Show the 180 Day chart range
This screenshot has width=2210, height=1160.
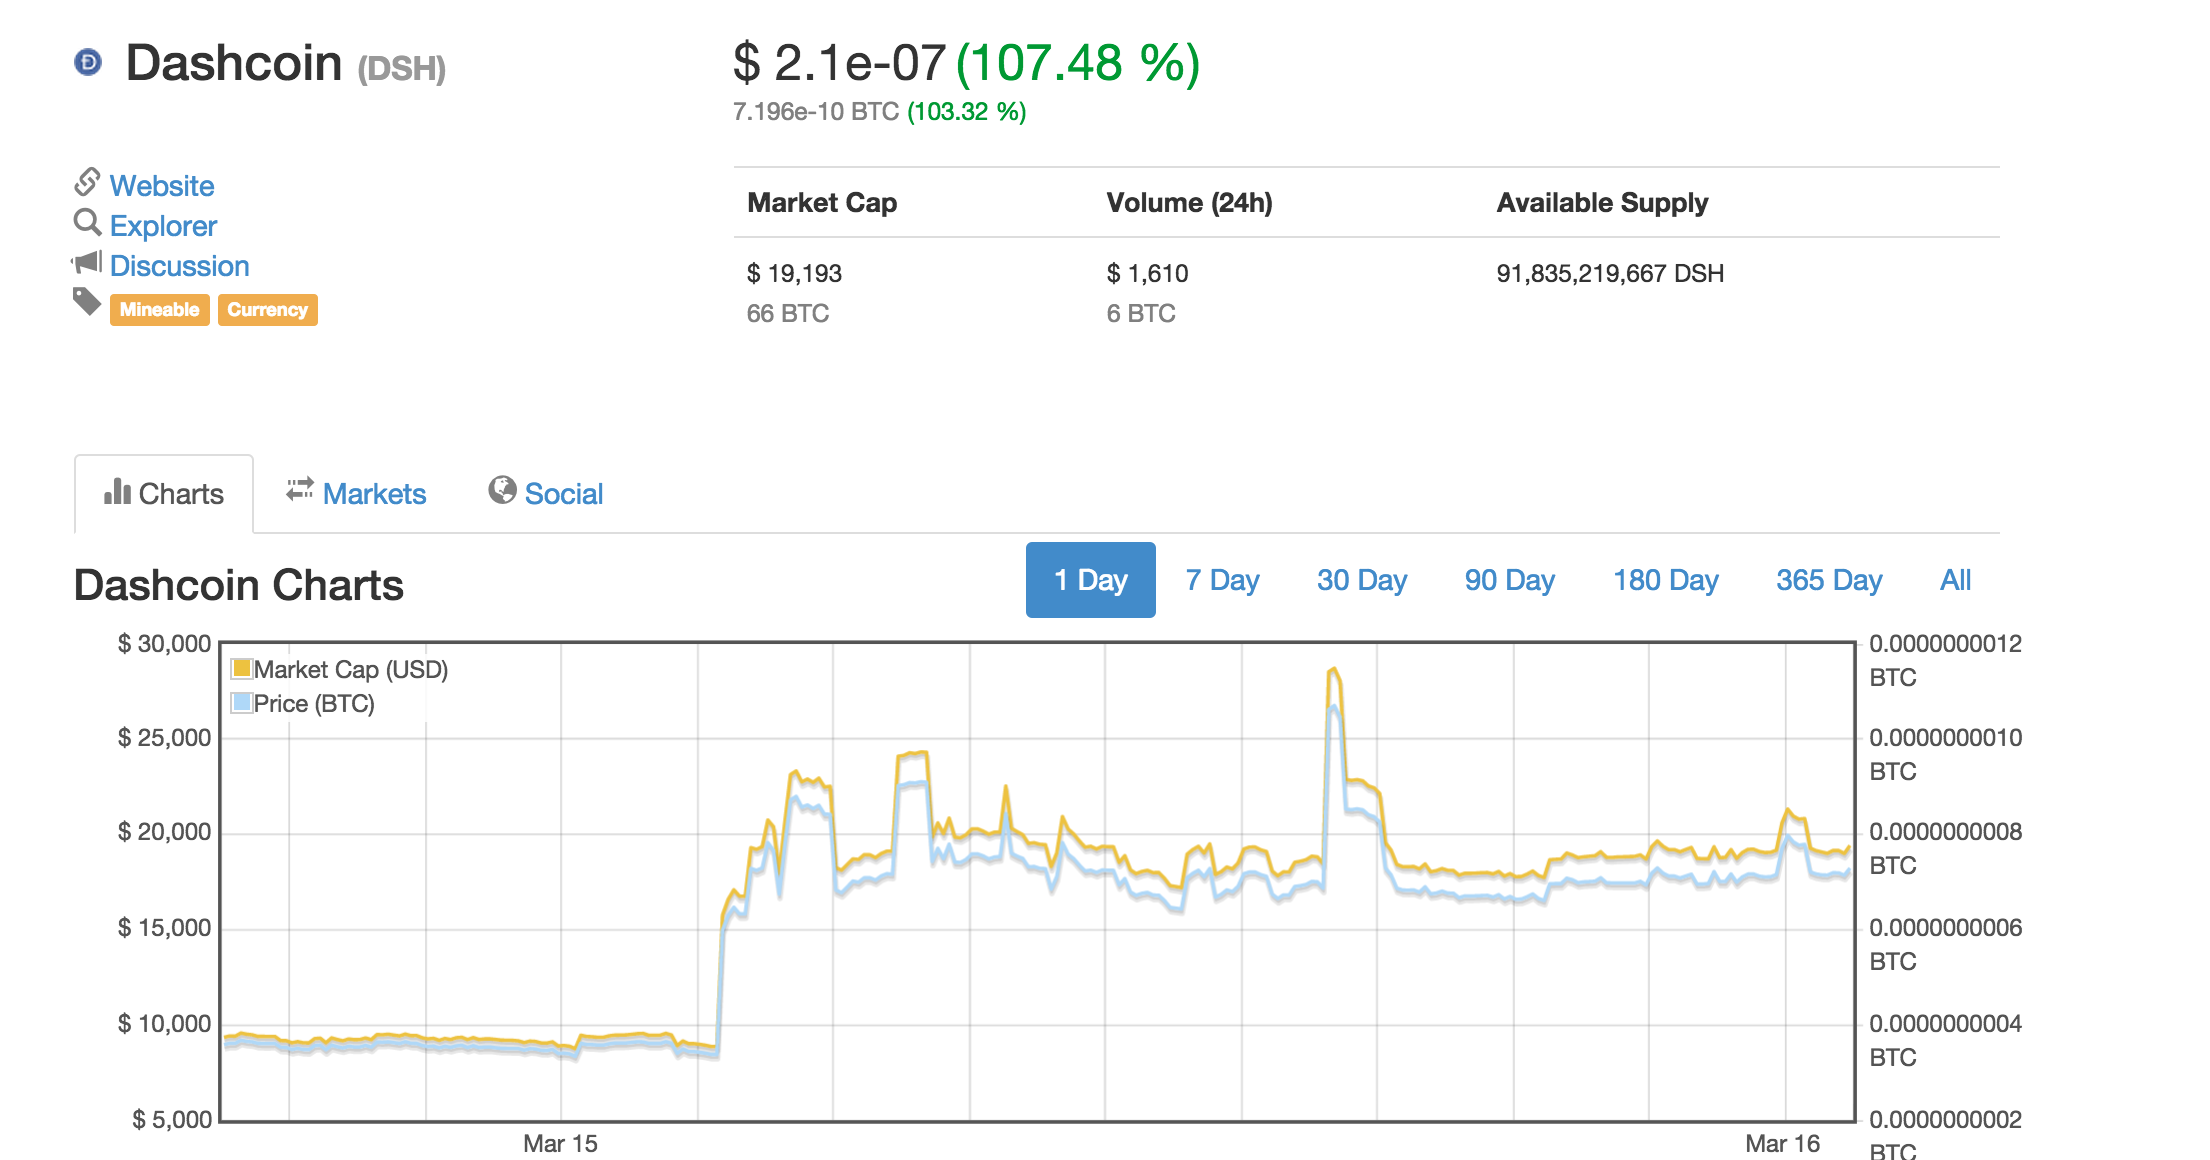(x=1666, y=580)
